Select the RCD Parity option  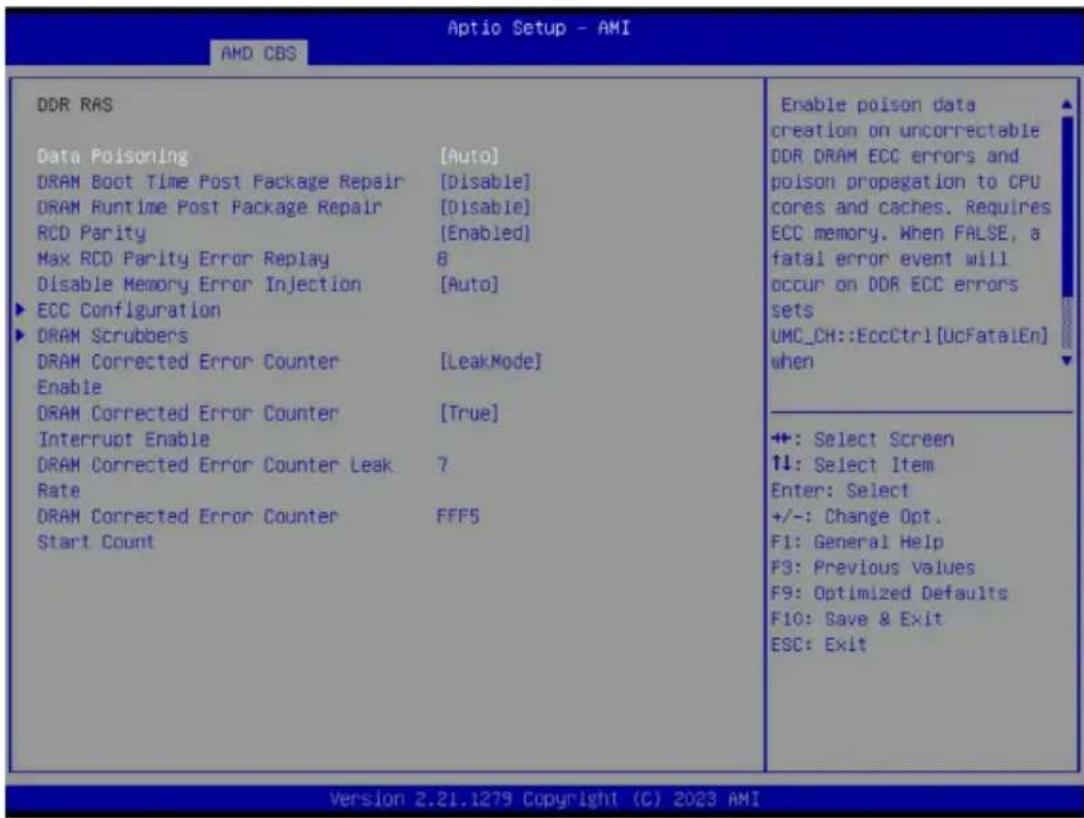tap(91, 233)
